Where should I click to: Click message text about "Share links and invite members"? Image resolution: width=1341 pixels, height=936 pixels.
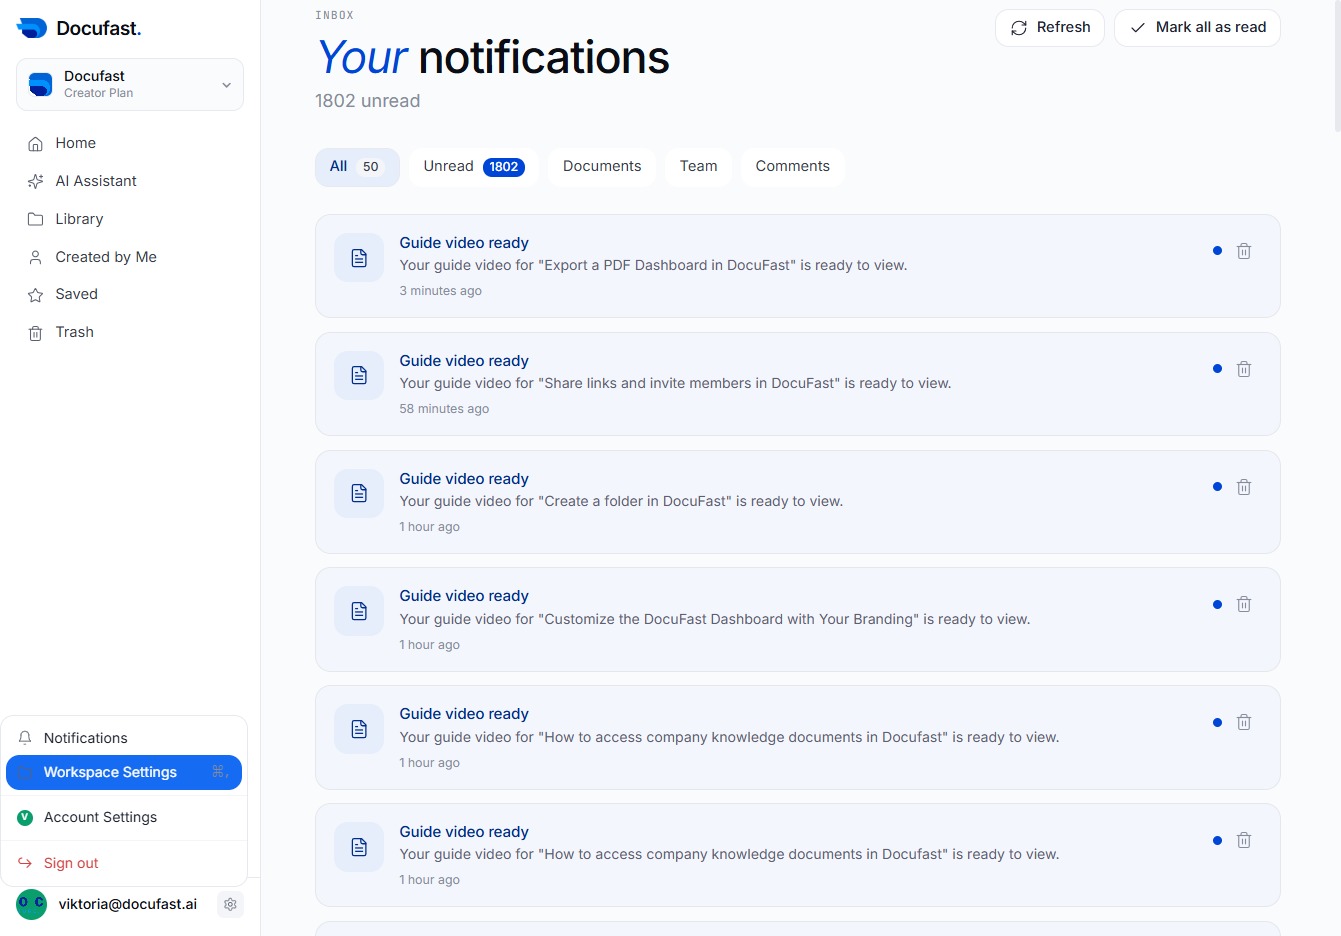(x=675, y=383)
